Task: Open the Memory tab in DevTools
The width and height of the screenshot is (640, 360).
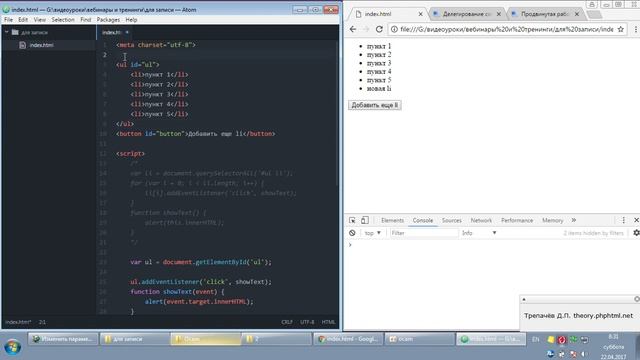Action: tap(553, 220)
